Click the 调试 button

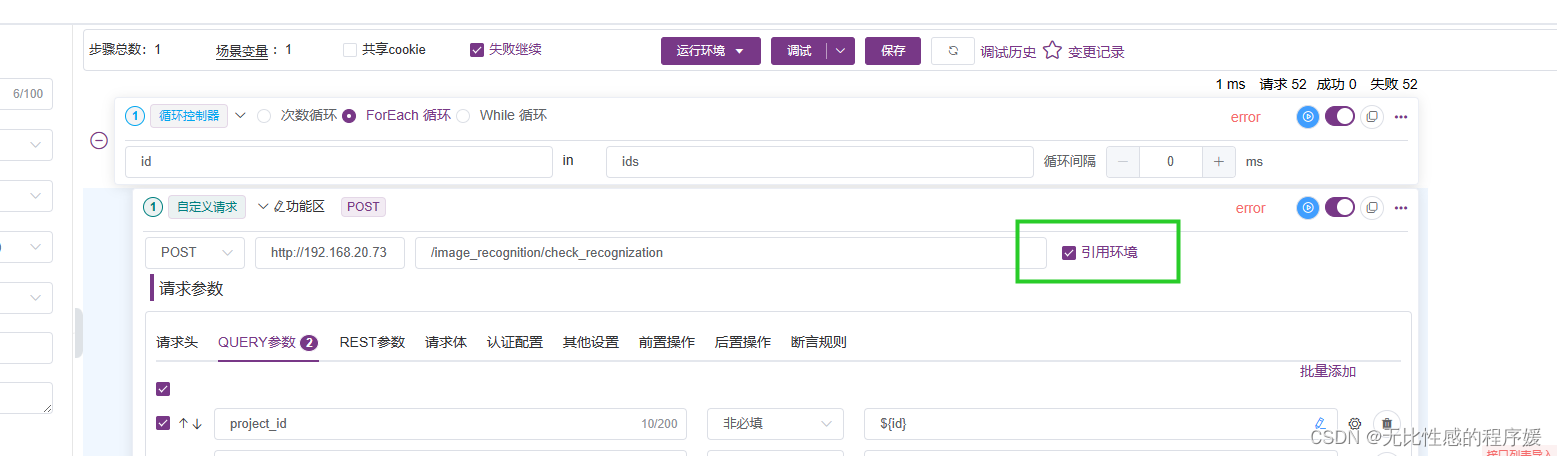click(799, 51)
